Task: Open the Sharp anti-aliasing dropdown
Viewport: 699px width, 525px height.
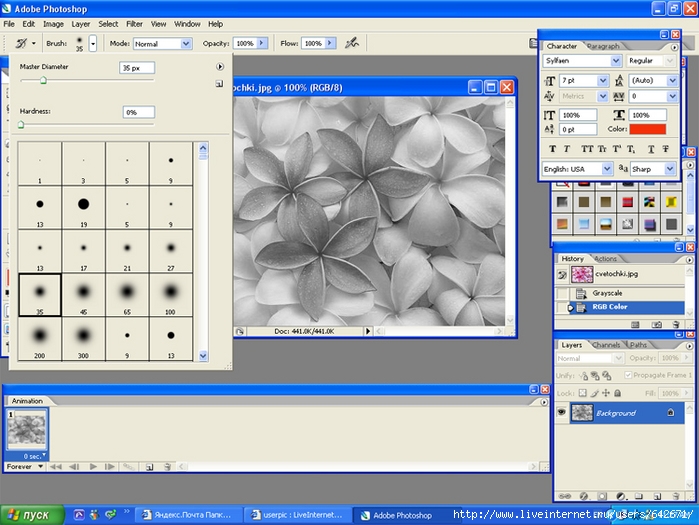Action: click(670, 169)
